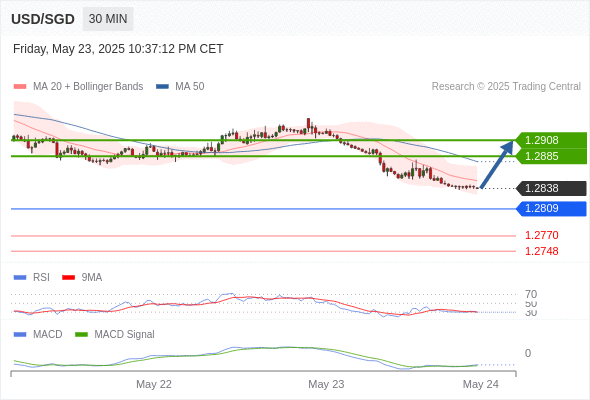
Task: Select the 1.2908 green resistance label
Action: tap(551, 140)
